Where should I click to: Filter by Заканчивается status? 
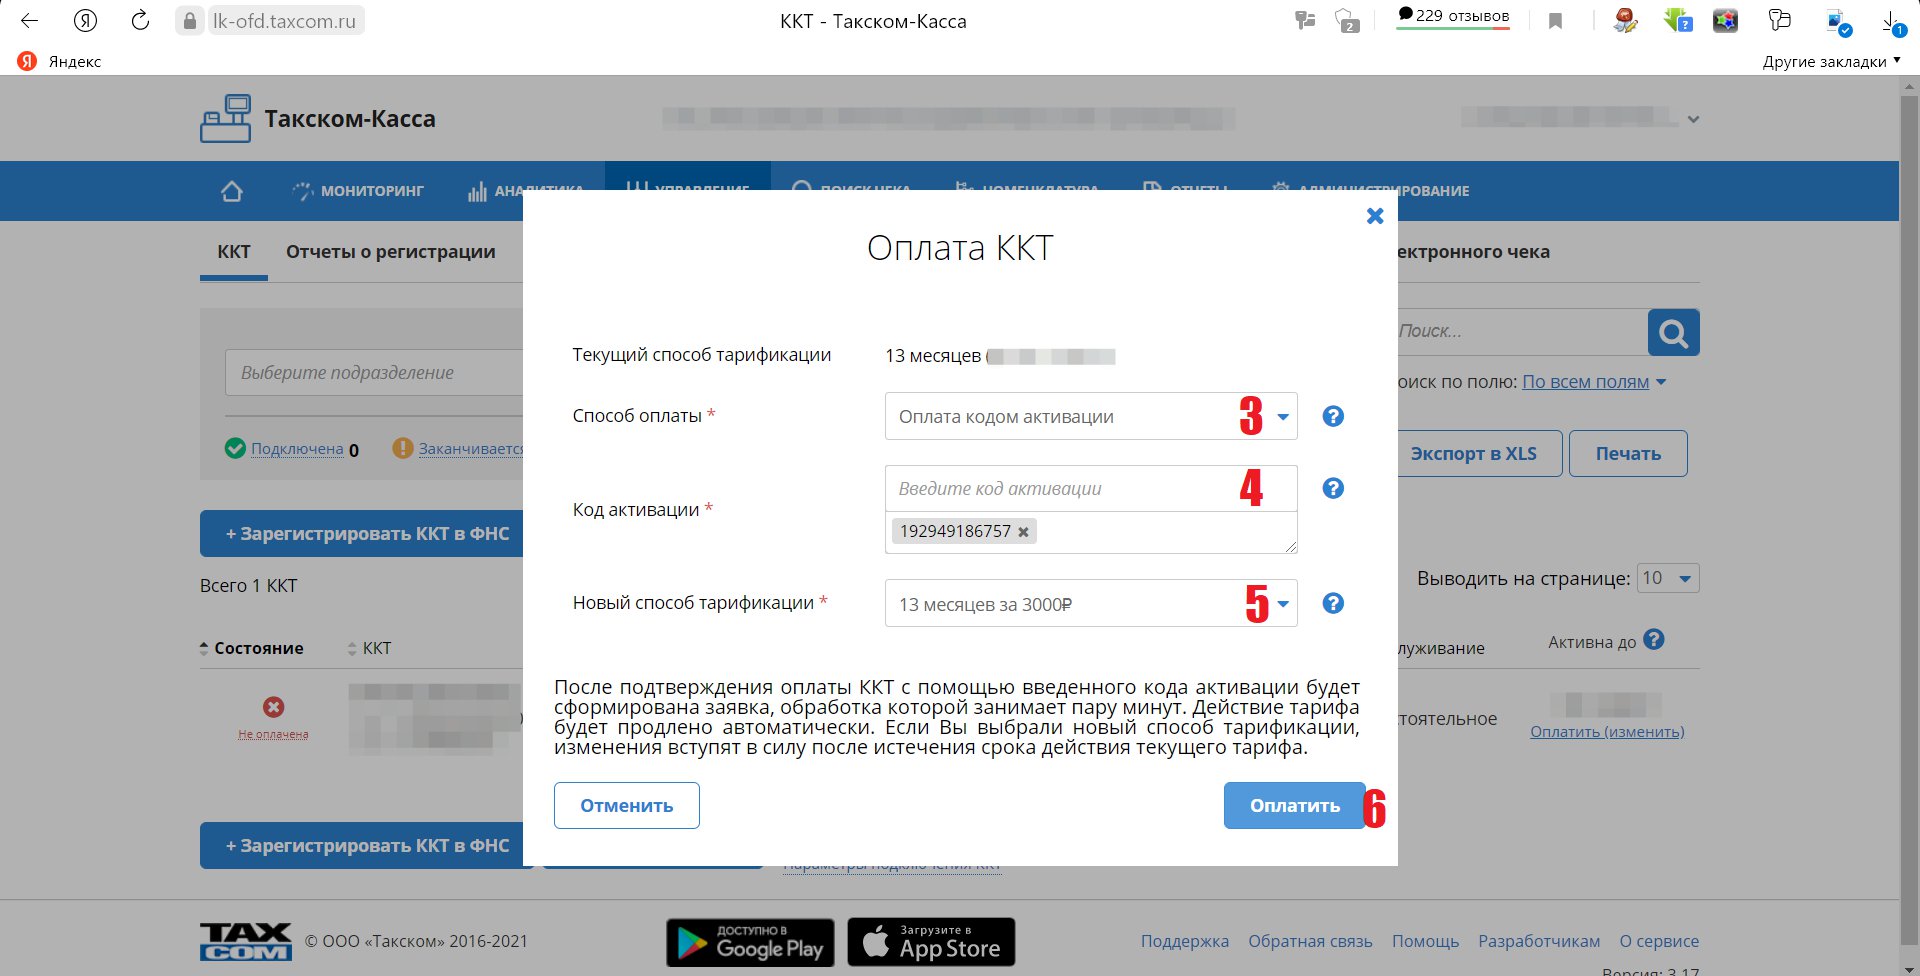470,449
